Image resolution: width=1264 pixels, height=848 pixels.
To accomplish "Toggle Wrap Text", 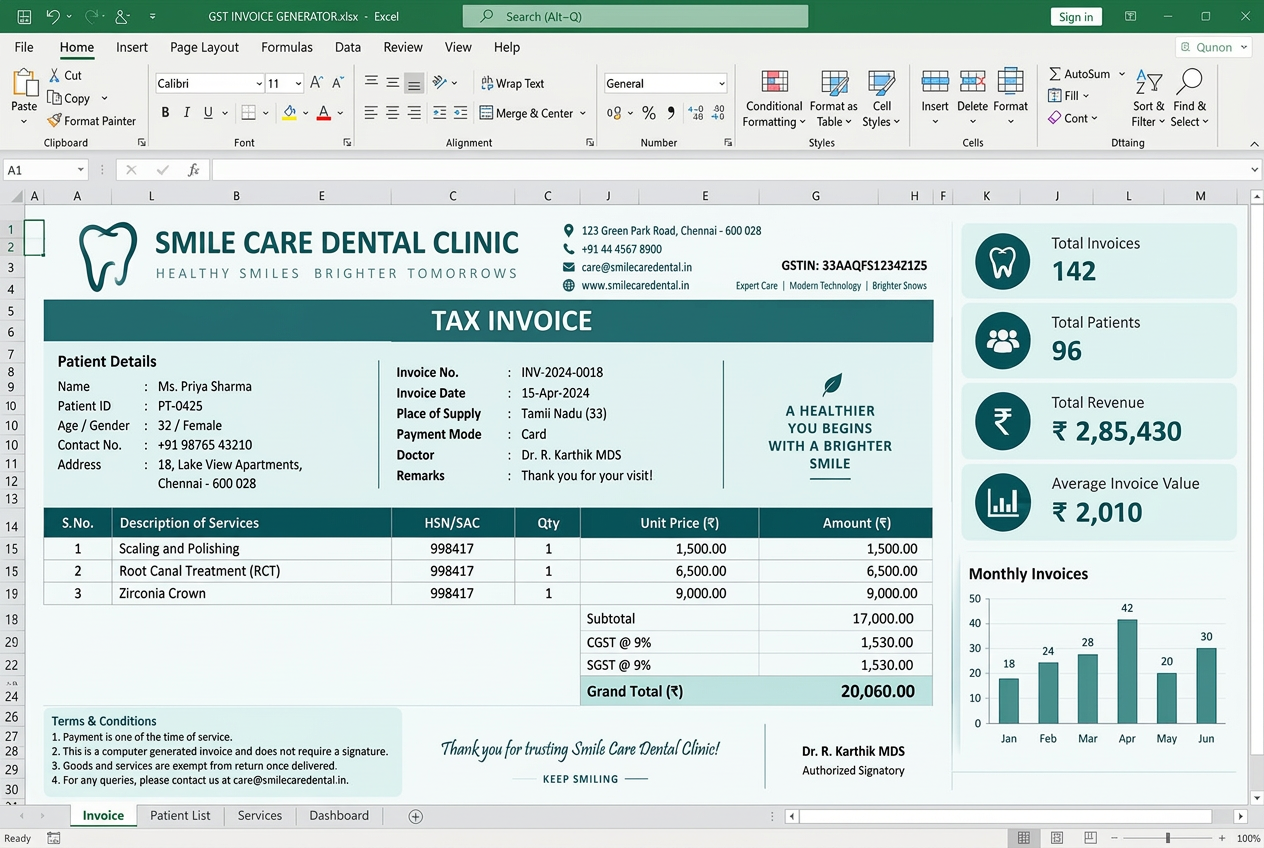I will click(512, 83).
